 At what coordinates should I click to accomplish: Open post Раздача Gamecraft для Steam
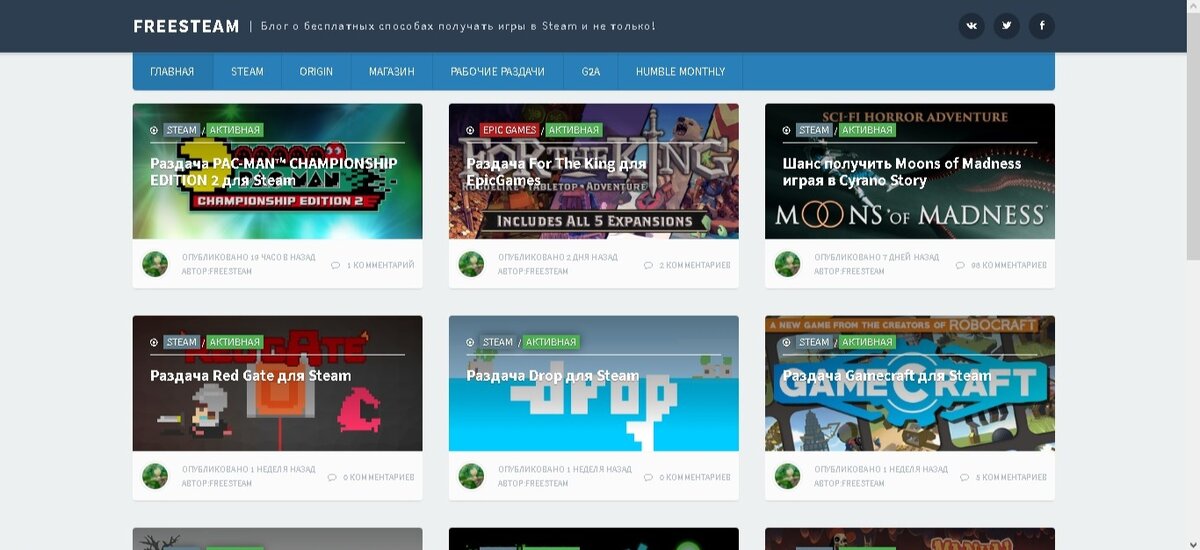(887, 376)
